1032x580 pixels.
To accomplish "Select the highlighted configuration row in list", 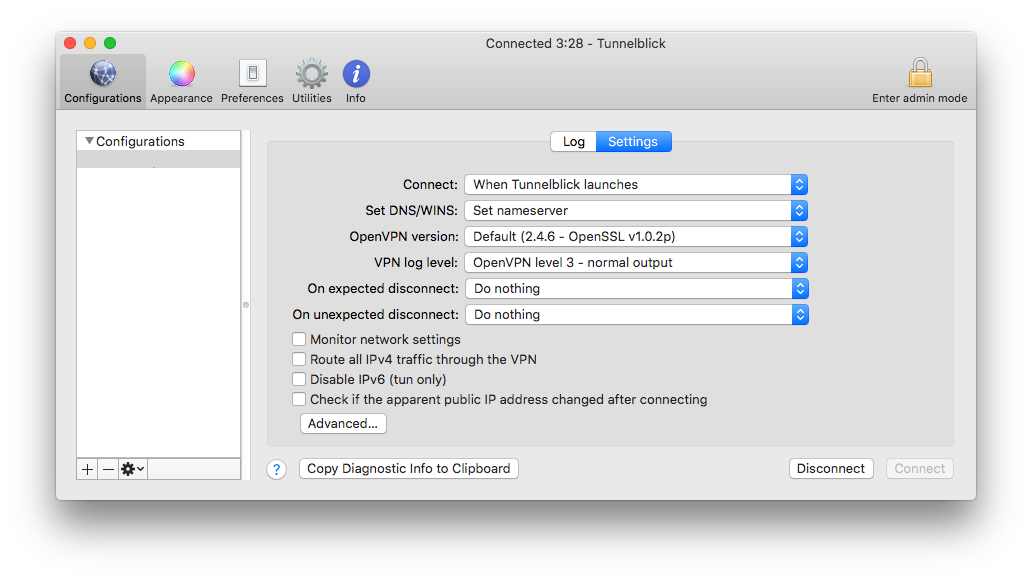I will click(159, 159).
